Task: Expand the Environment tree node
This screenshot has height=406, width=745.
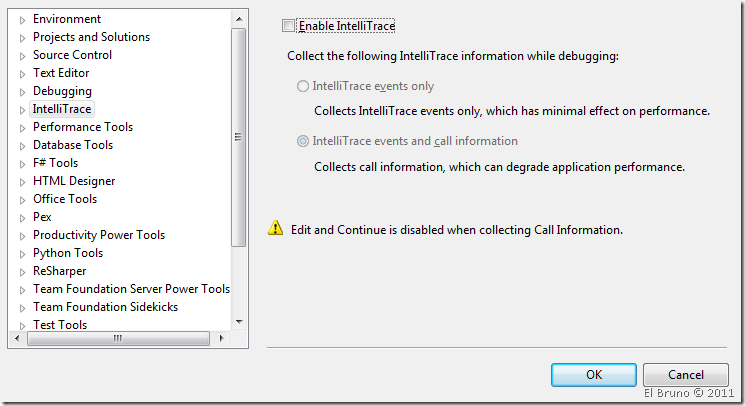Action: pos(23,19)
